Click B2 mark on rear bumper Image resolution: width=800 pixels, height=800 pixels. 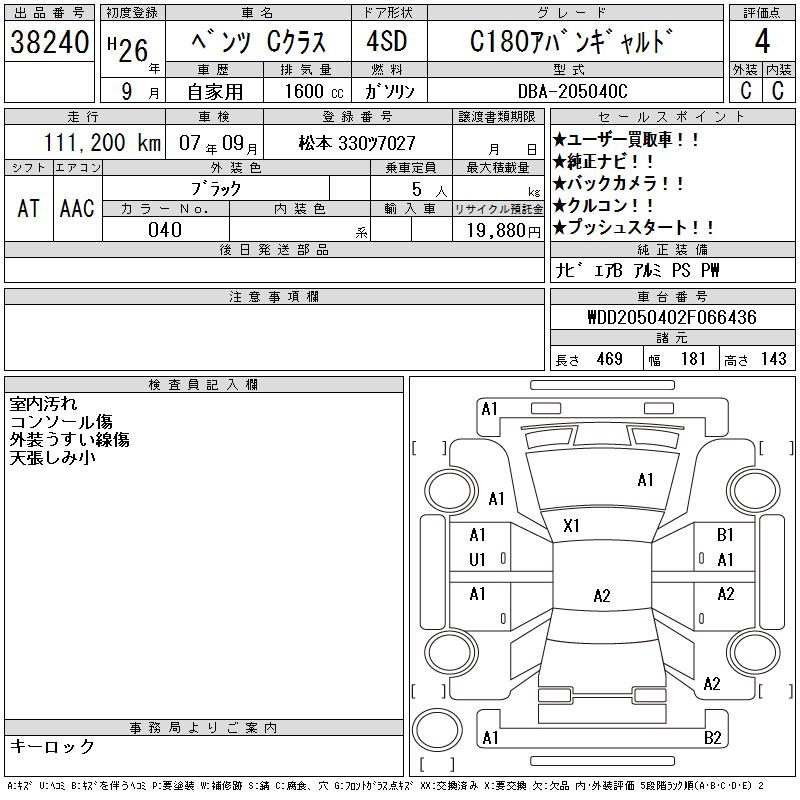(712, 738)
